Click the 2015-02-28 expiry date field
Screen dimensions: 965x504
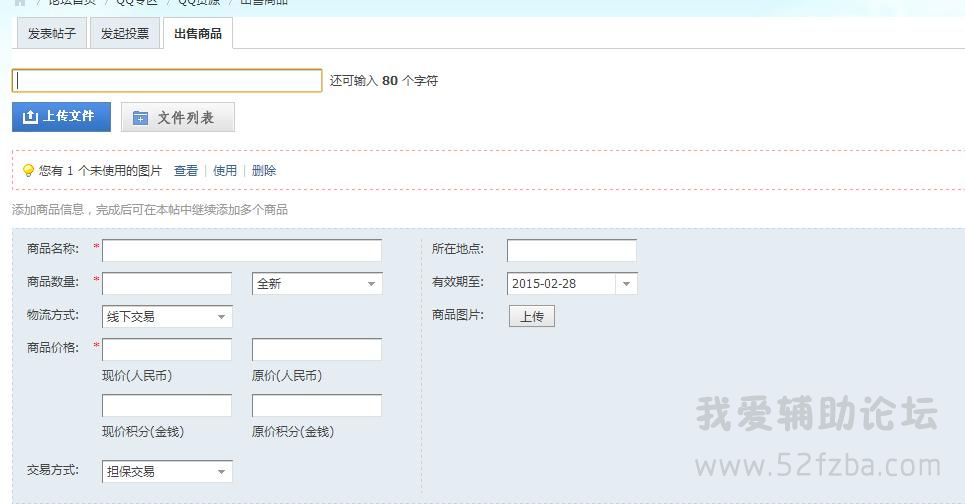pos(561,284)
